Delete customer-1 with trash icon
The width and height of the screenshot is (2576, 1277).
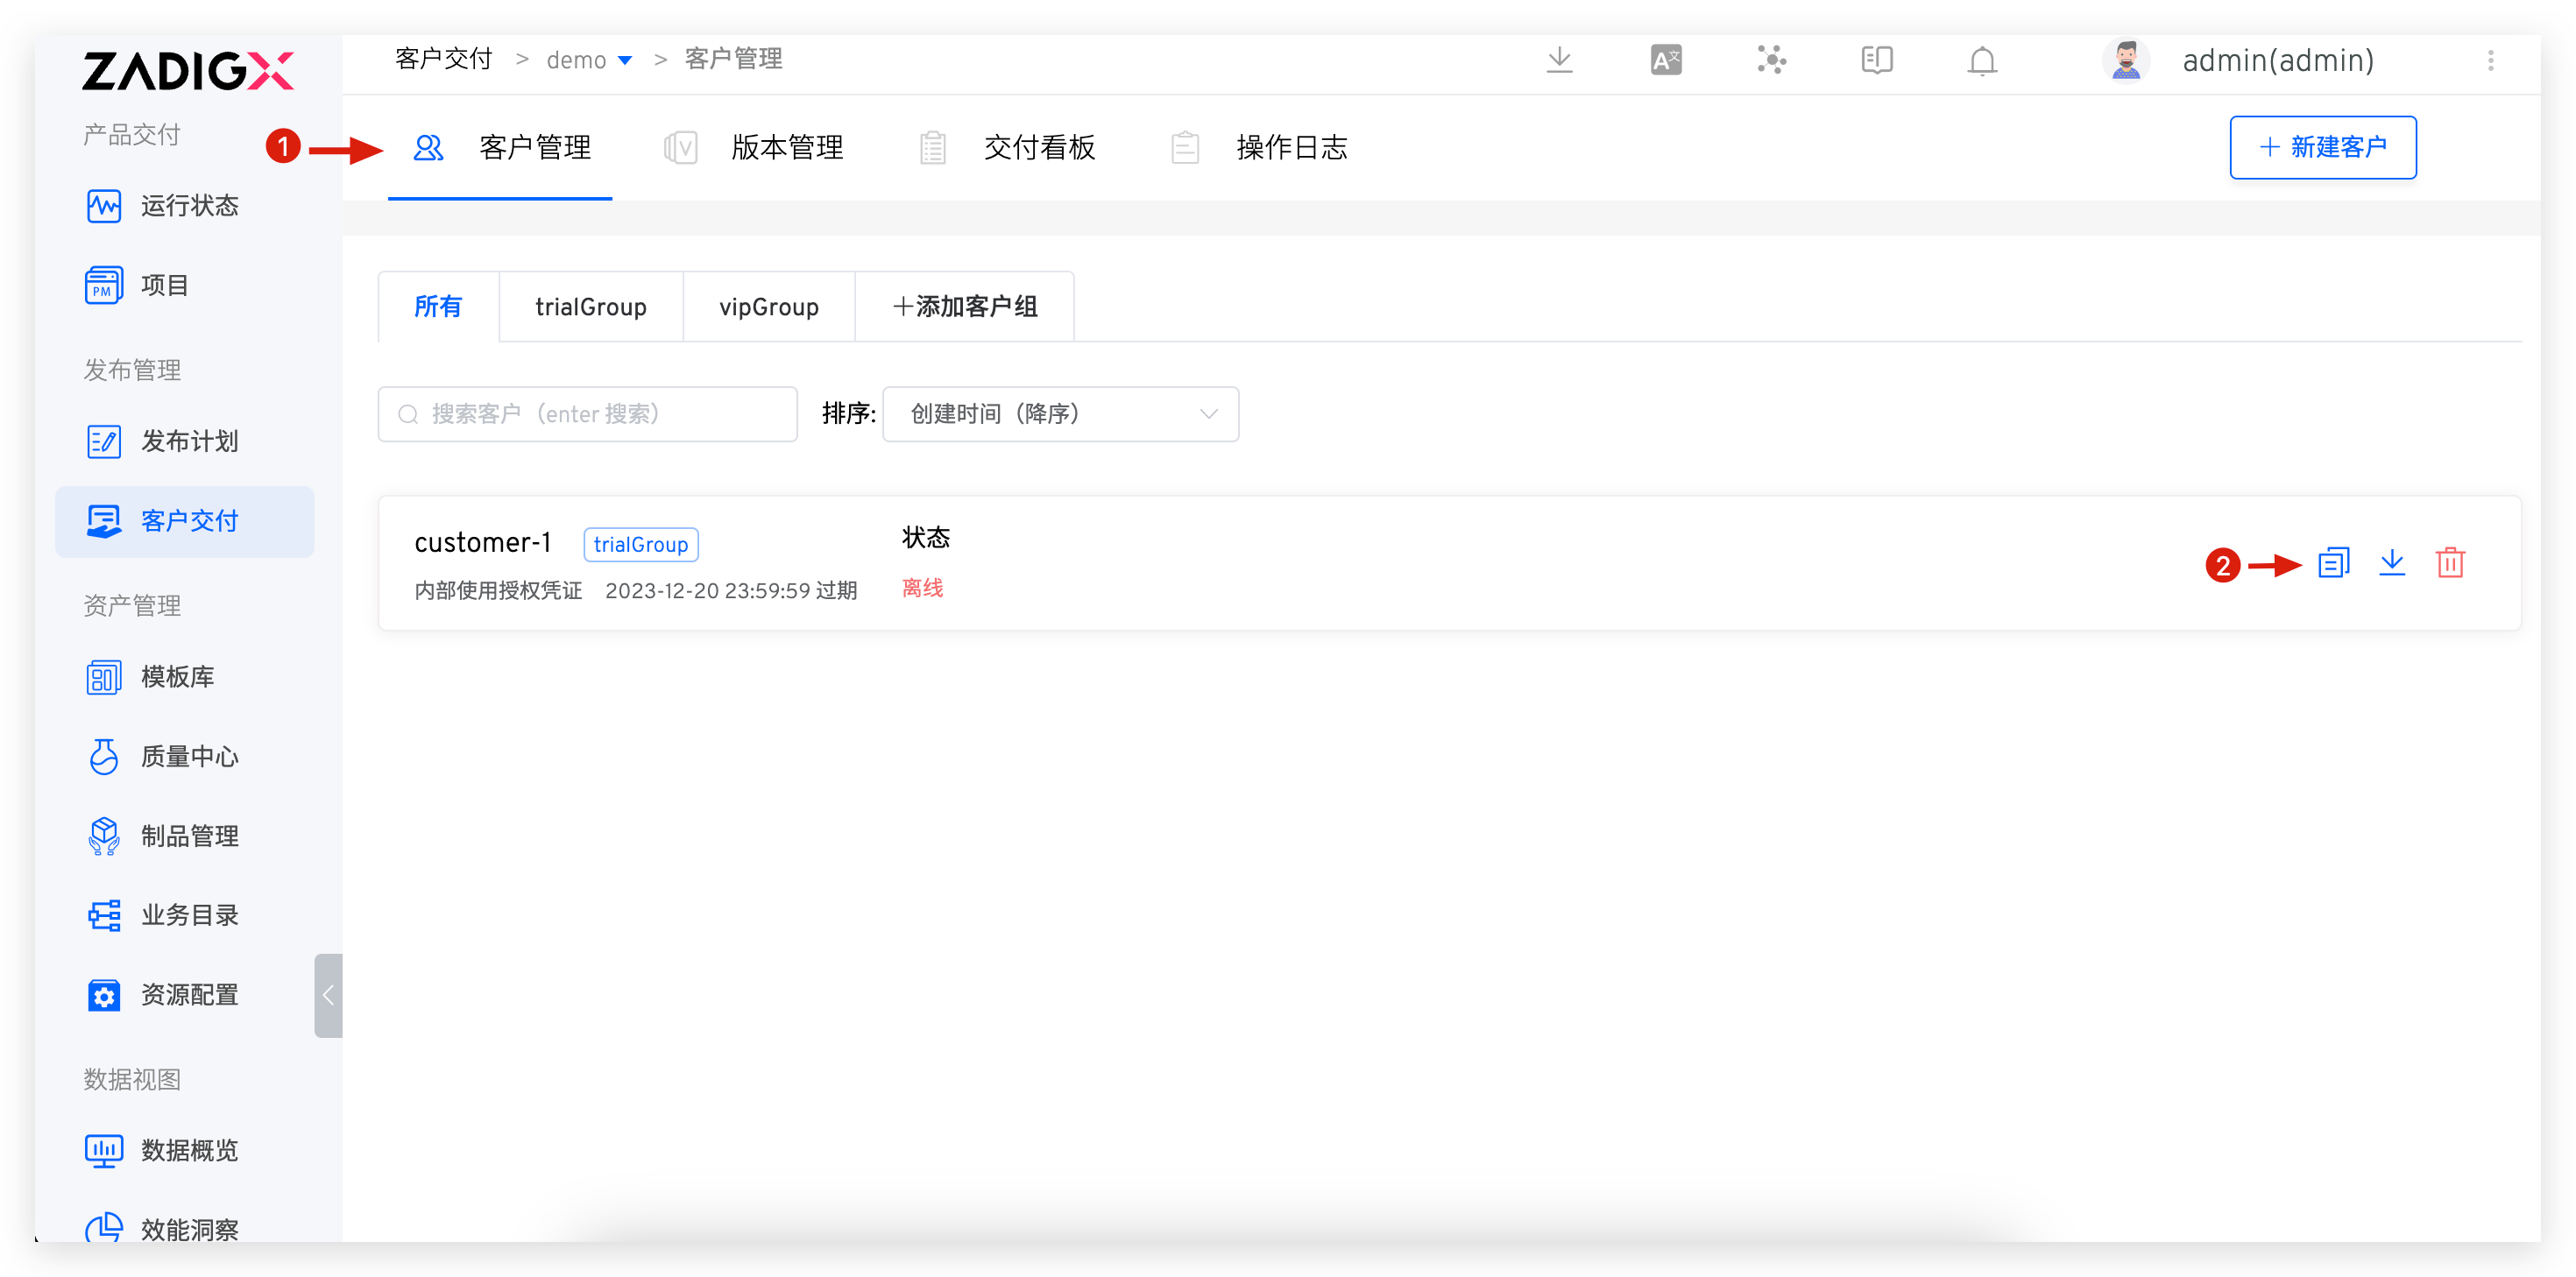[x=2450, y=563]
